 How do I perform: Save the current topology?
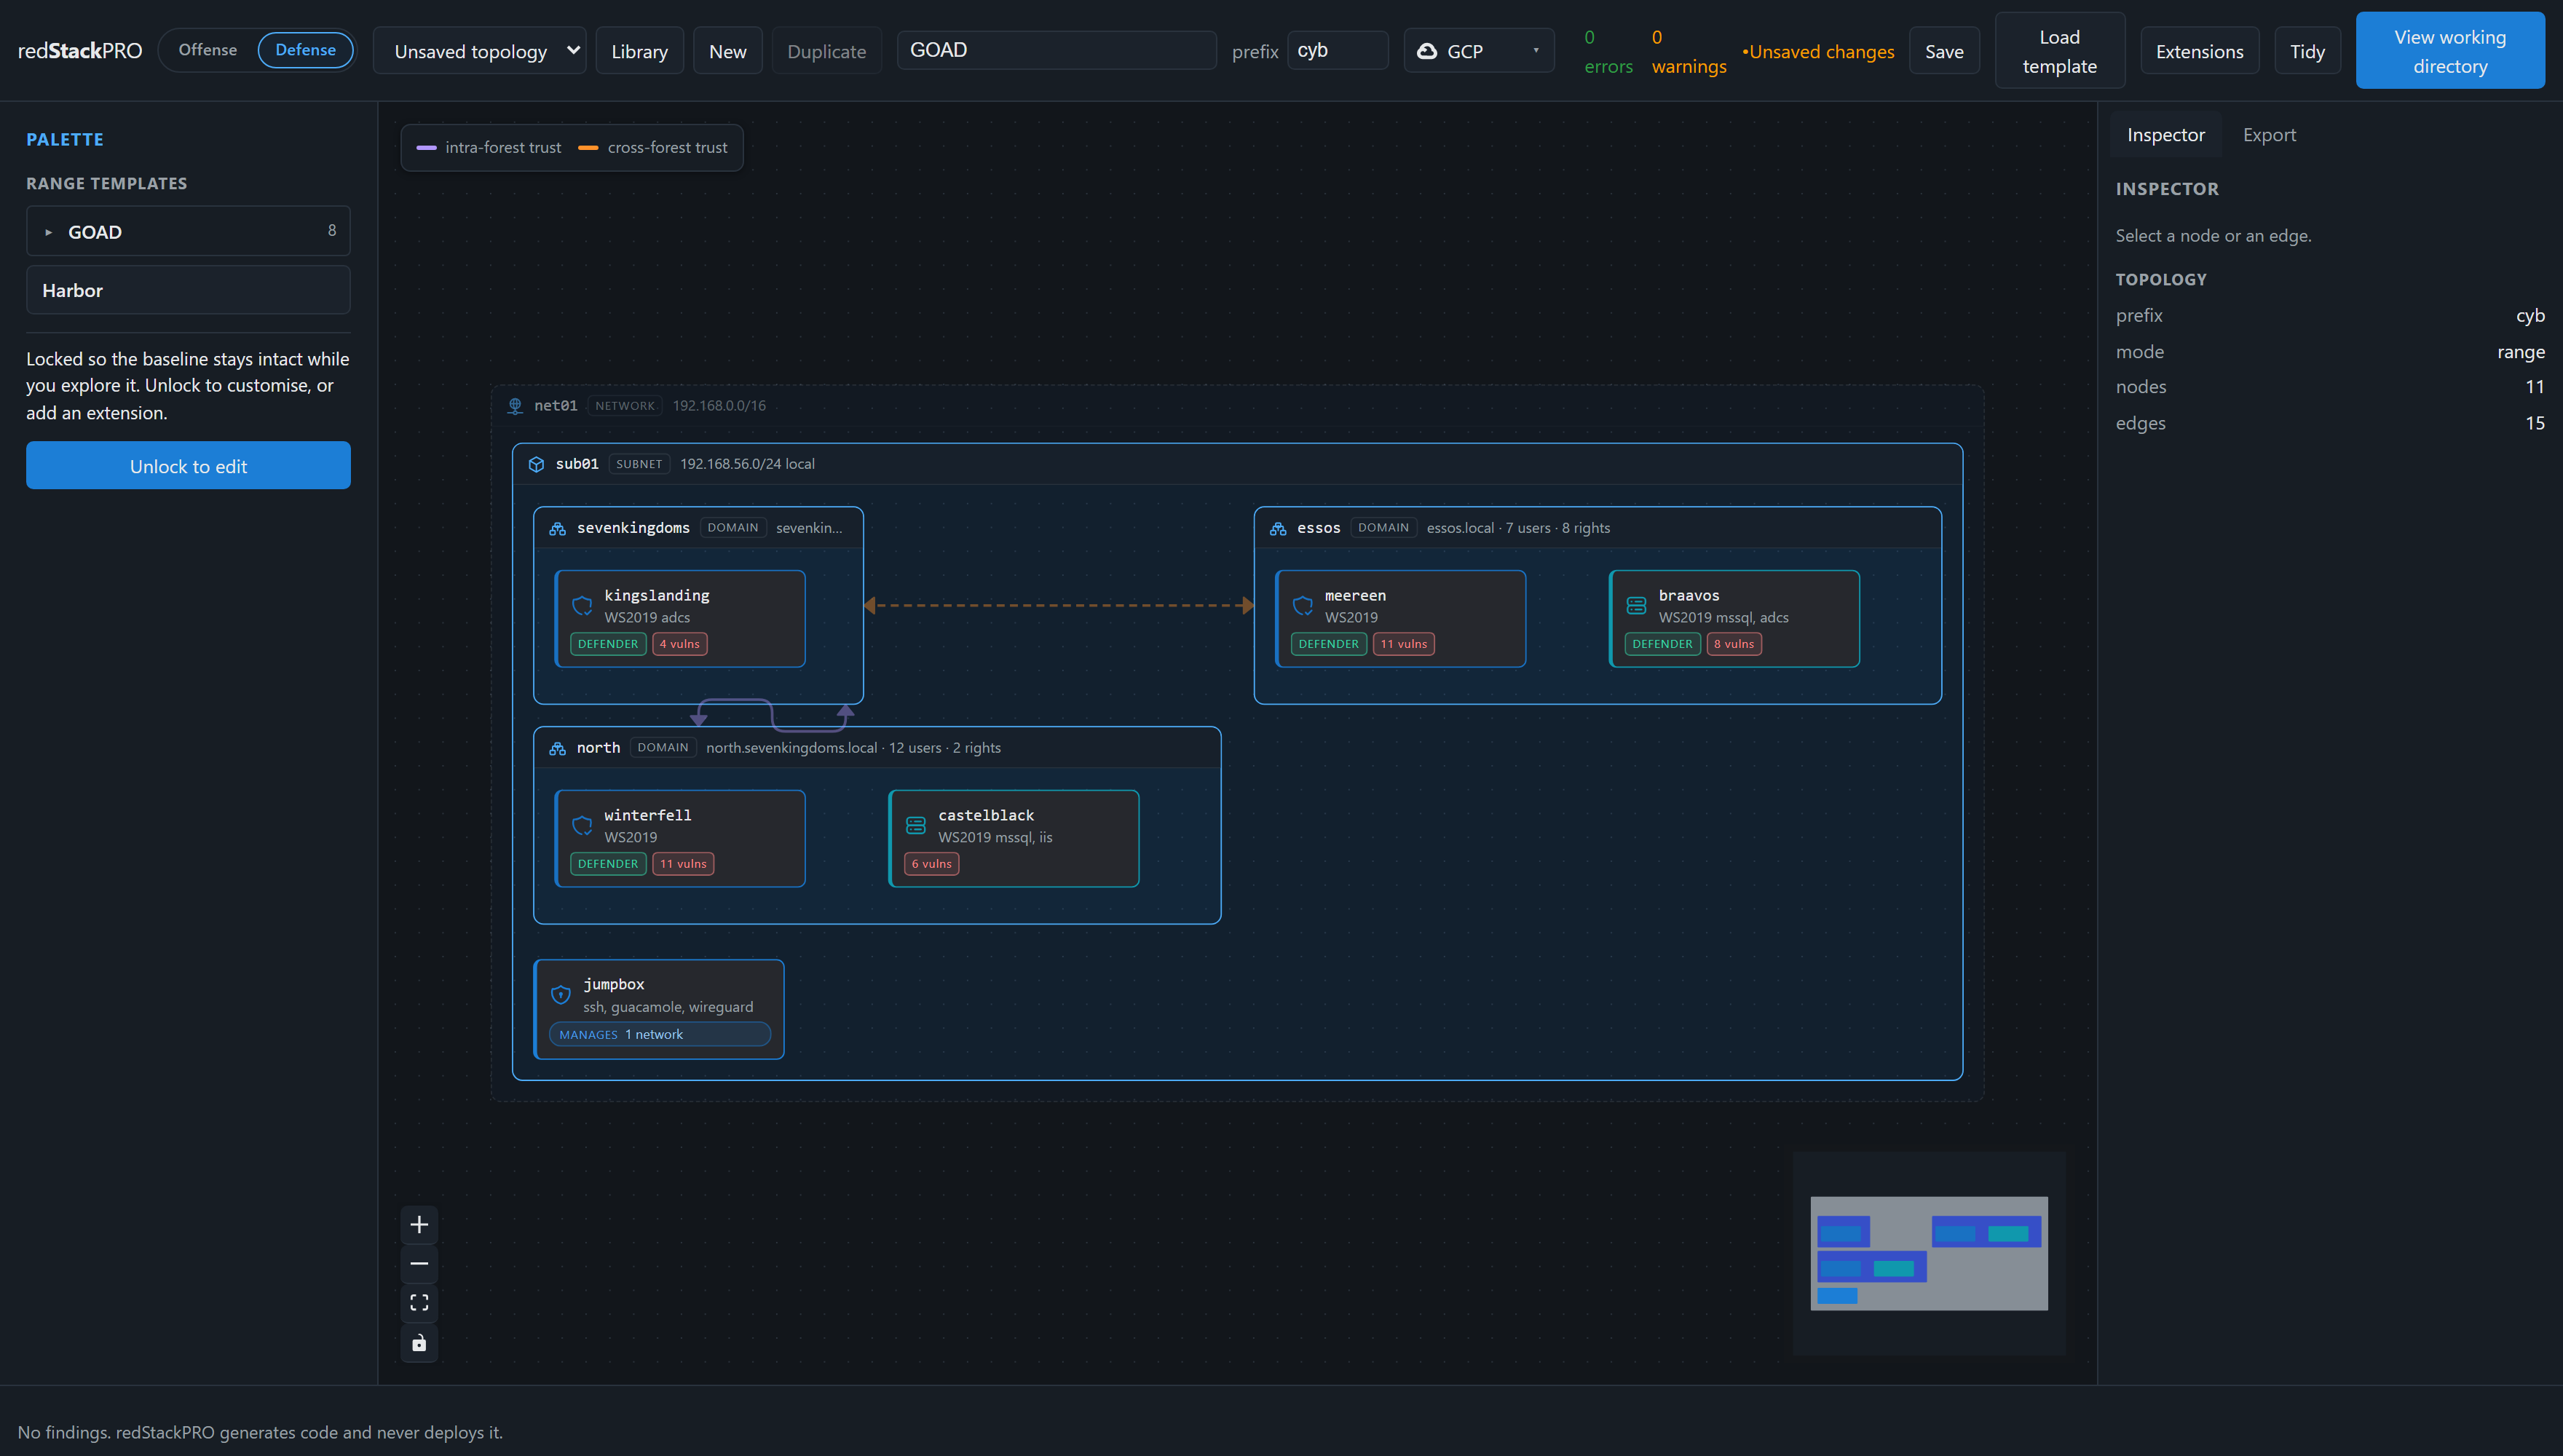[1944, 51]
